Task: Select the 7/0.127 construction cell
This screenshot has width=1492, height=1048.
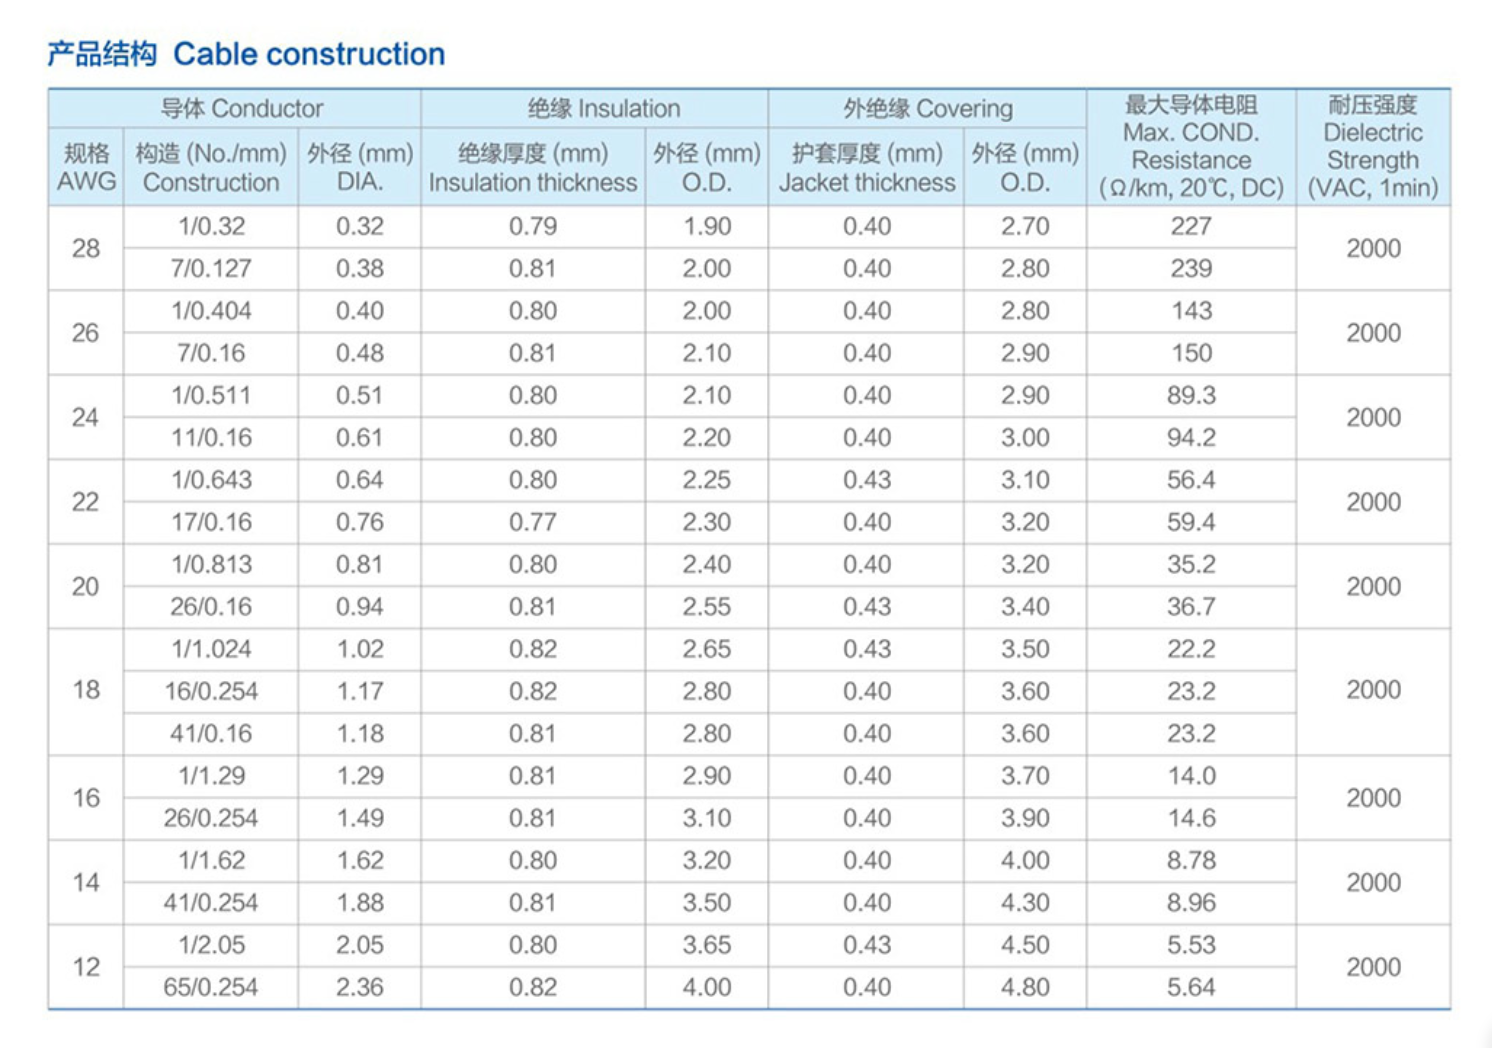Action: (x=211, y=269)
